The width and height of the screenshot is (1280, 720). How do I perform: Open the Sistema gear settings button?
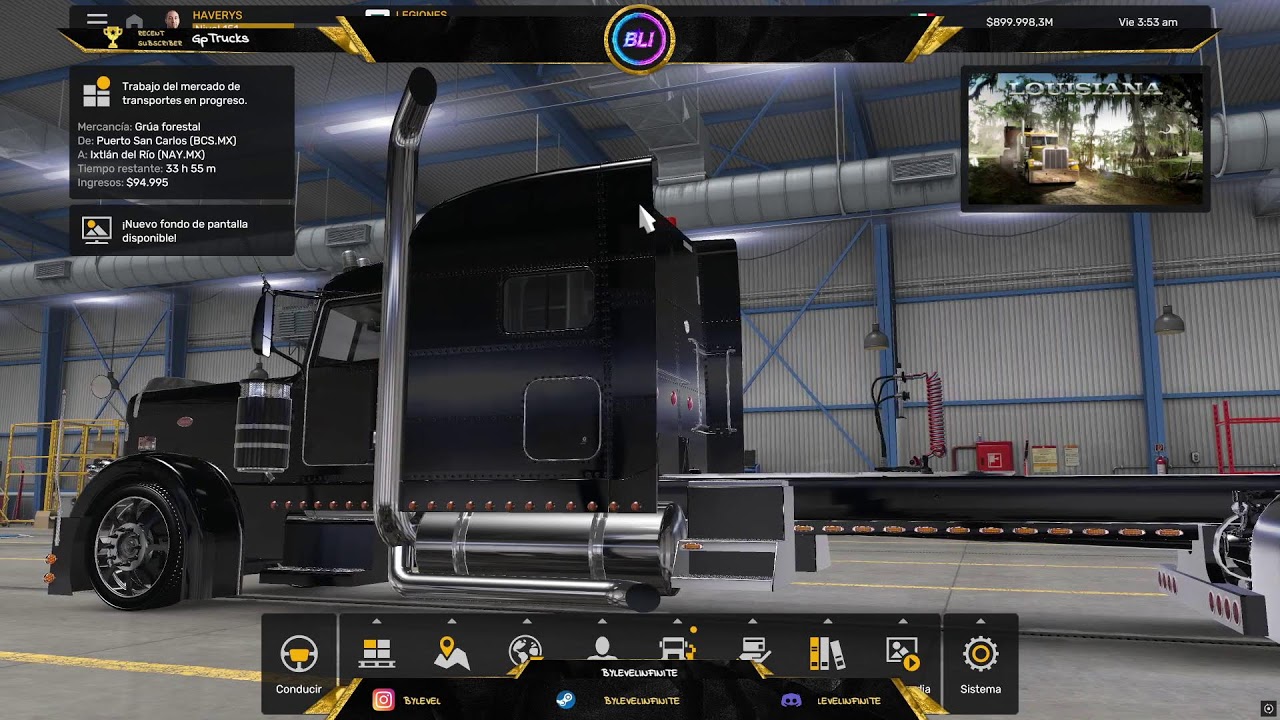point(980,664)
